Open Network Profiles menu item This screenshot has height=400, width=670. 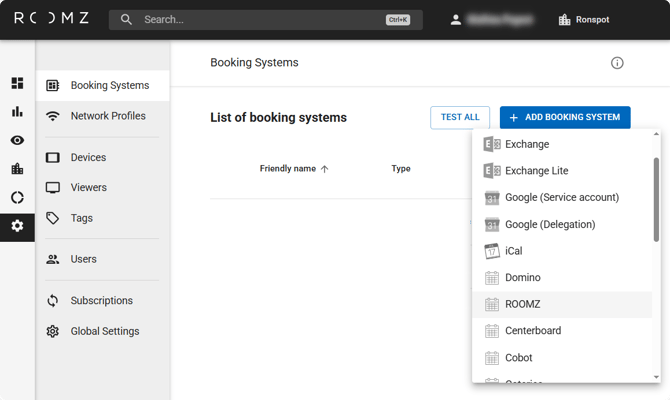103,116
